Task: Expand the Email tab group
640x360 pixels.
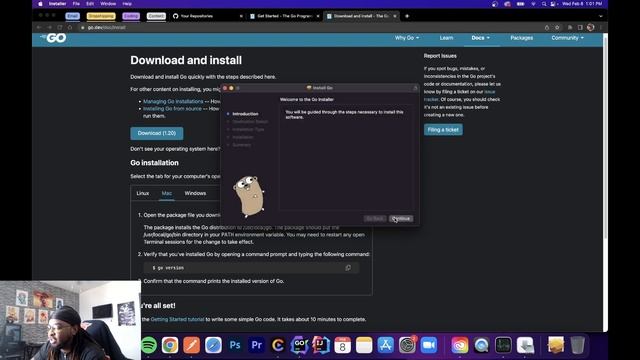Action: point(73,16)
